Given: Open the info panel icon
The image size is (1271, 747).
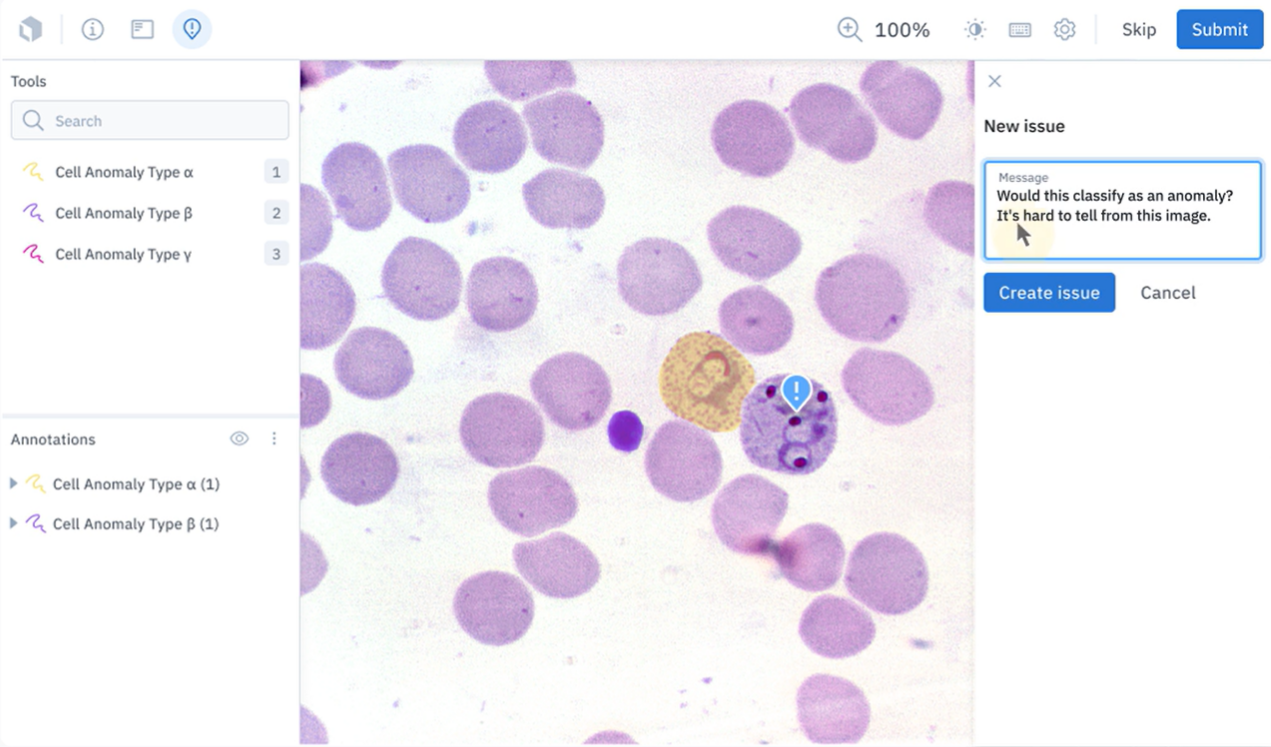Looking at the screenshot, I should click(92, 29).
